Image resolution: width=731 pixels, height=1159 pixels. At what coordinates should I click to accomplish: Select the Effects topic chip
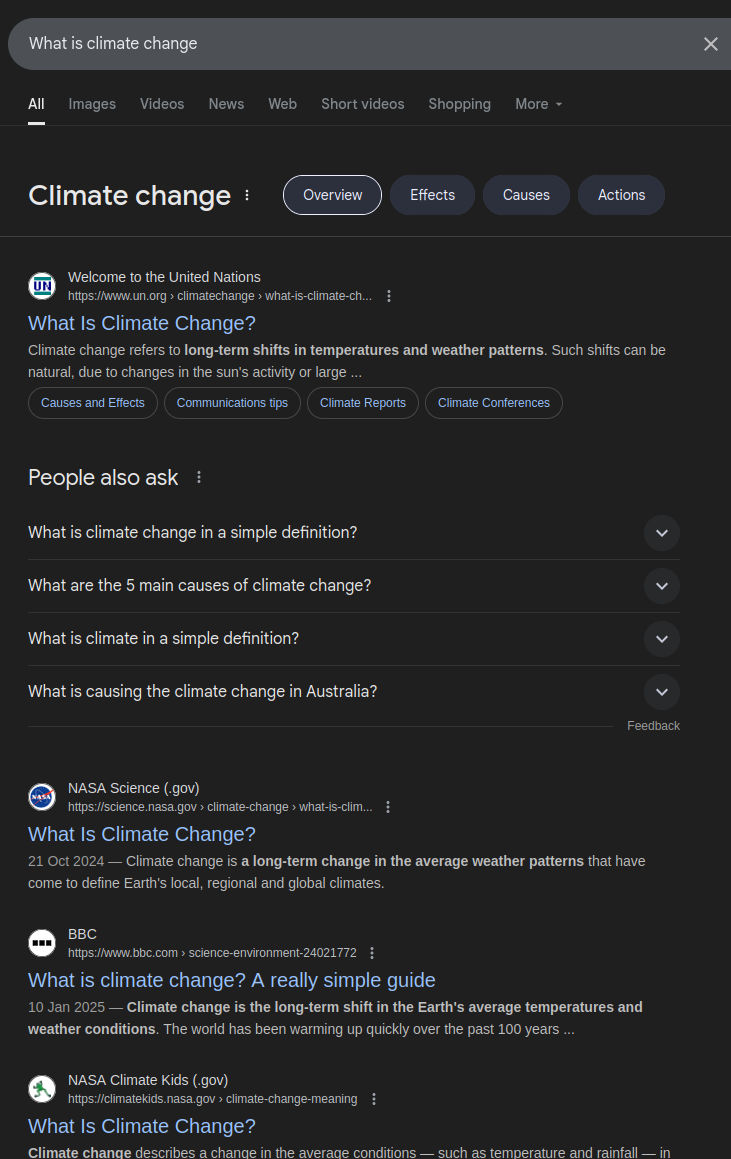coord(432,195)
